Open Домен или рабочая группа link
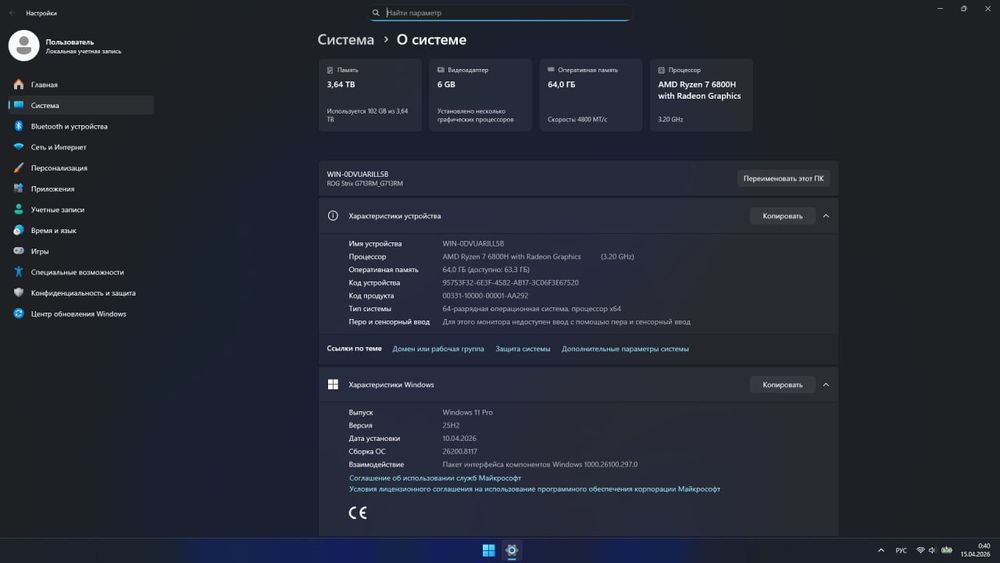1000x563 pixels. tap(438, 349)
